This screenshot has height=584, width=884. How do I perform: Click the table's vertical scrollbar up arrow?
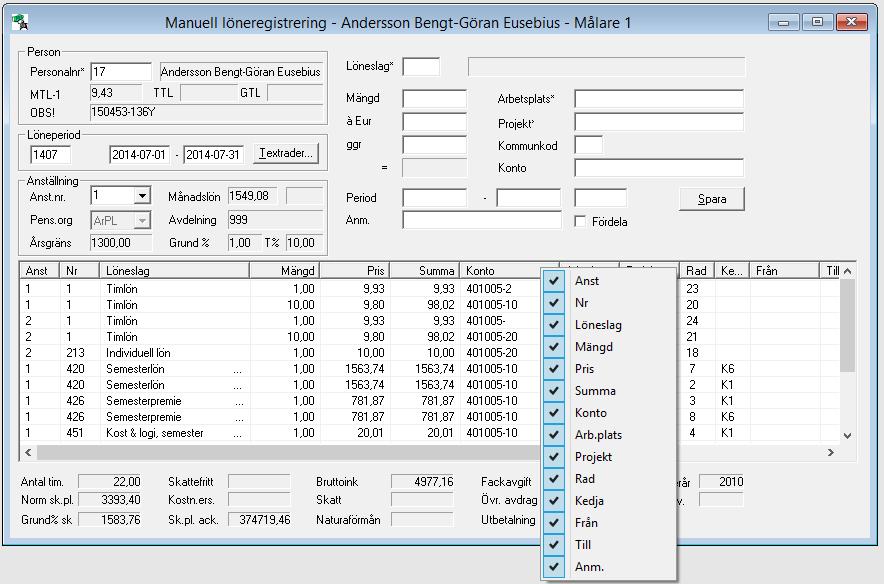[847, 271]
